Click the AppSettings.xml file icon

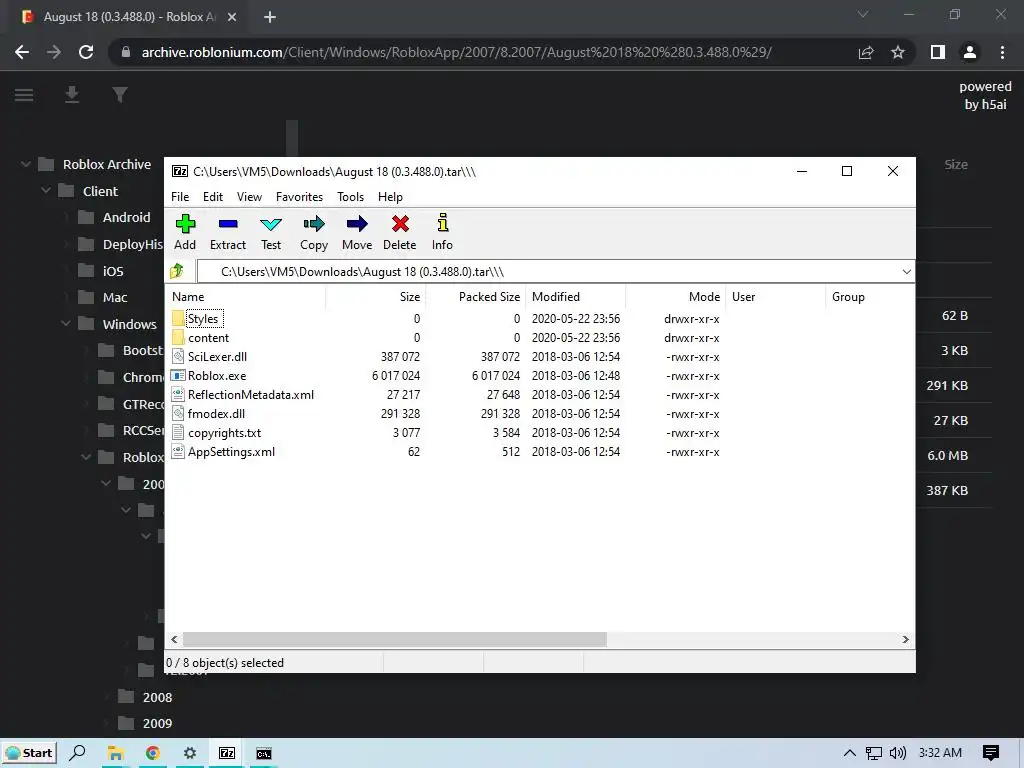(178, 451)
